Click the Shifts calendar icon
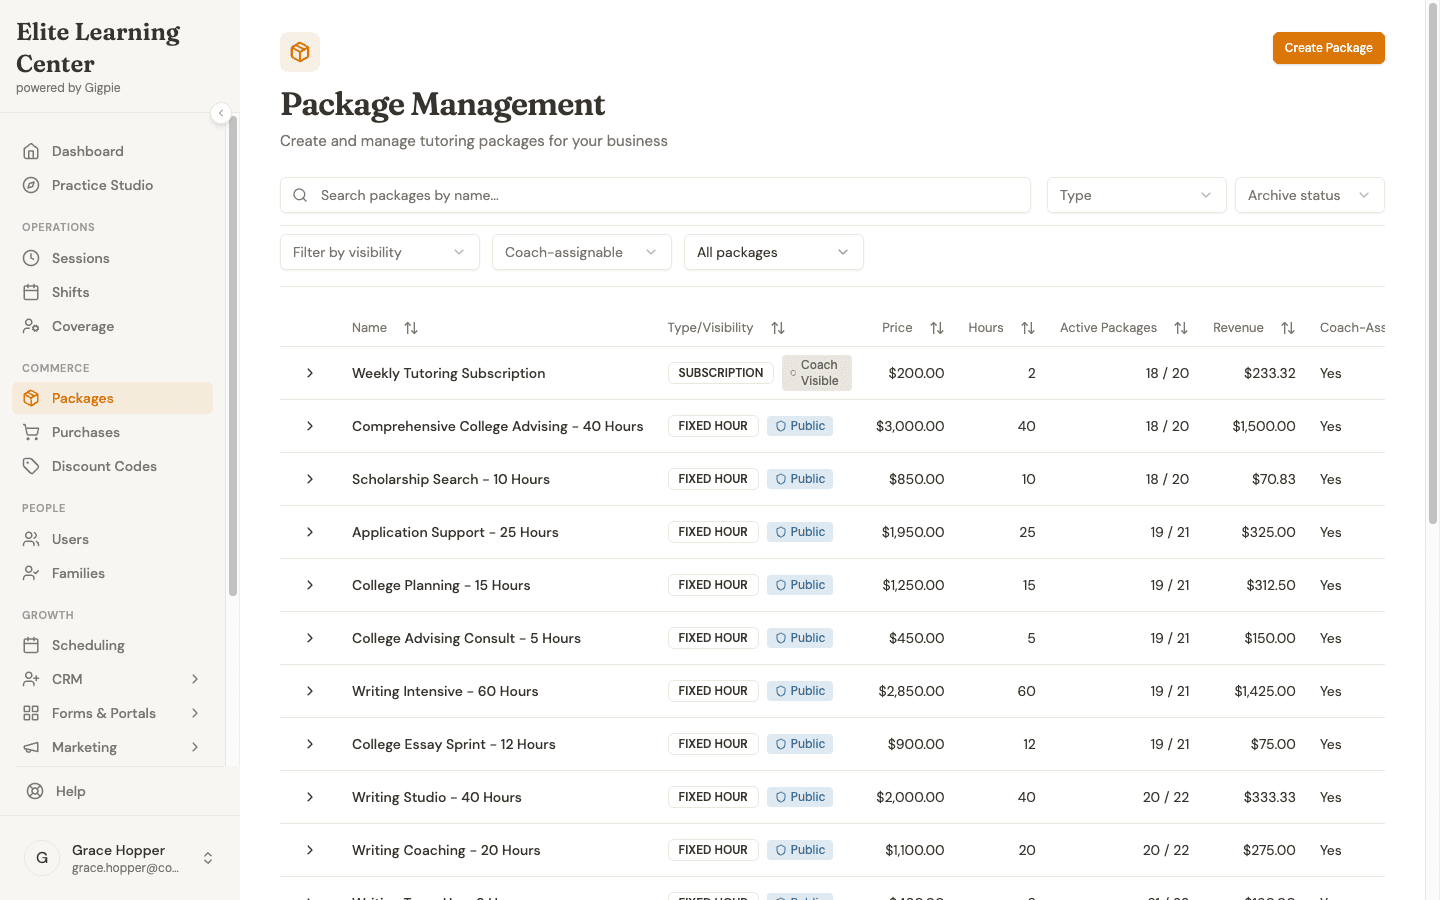 tap(31, 292)
